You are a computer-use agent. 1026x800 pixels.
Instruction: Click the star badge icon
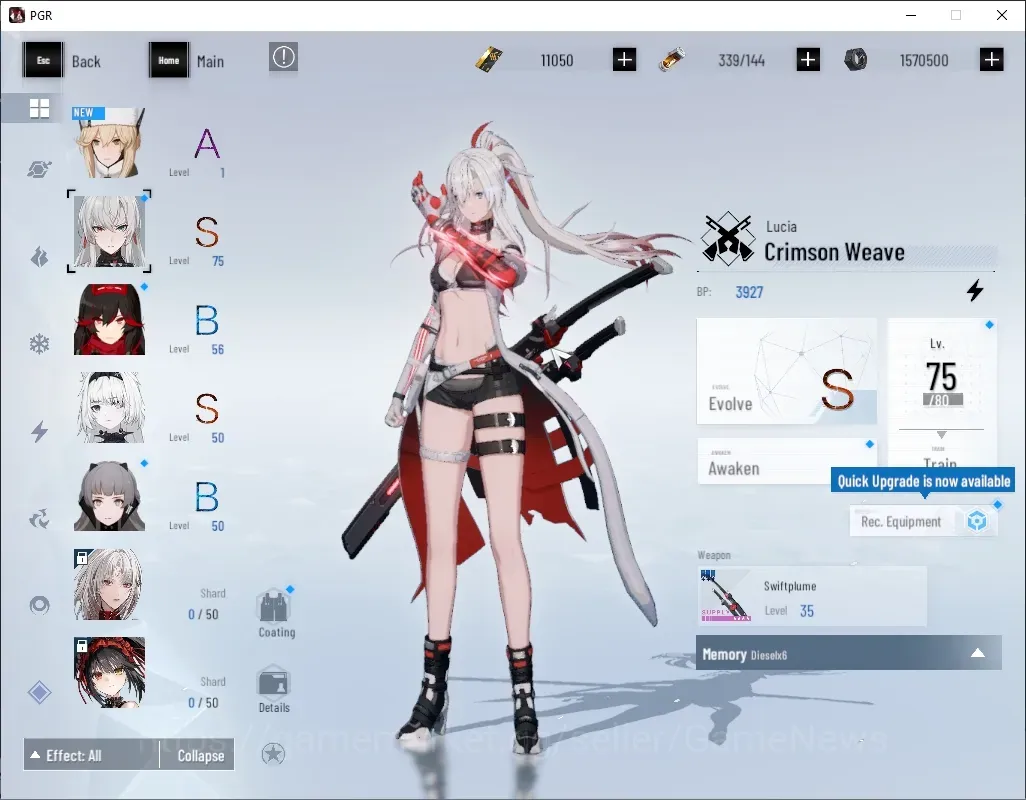(x=273, y=754)
